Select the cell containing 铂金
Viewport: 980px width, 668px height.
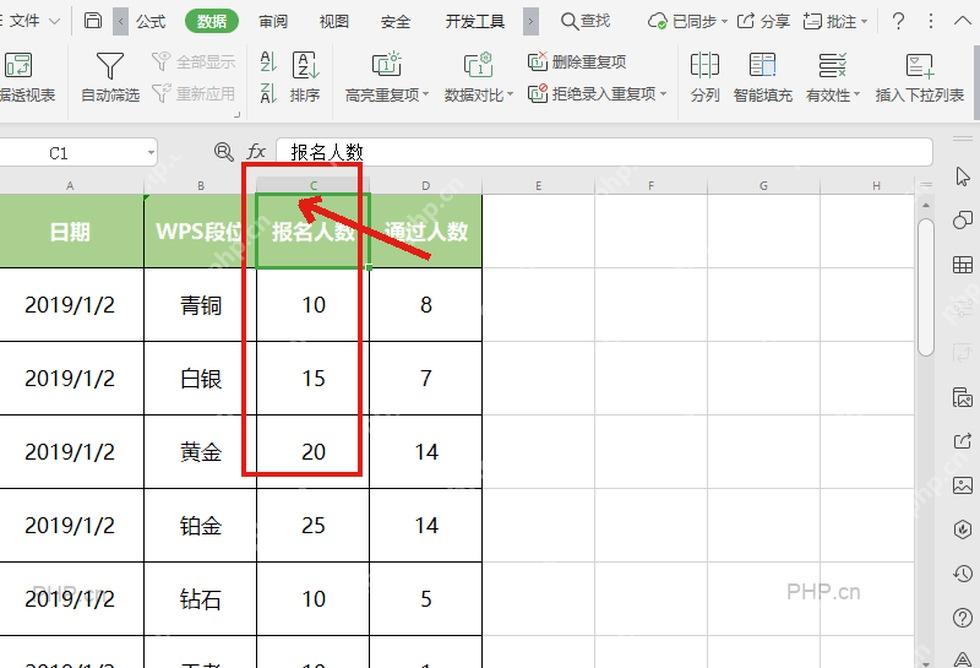coord(200,525)
